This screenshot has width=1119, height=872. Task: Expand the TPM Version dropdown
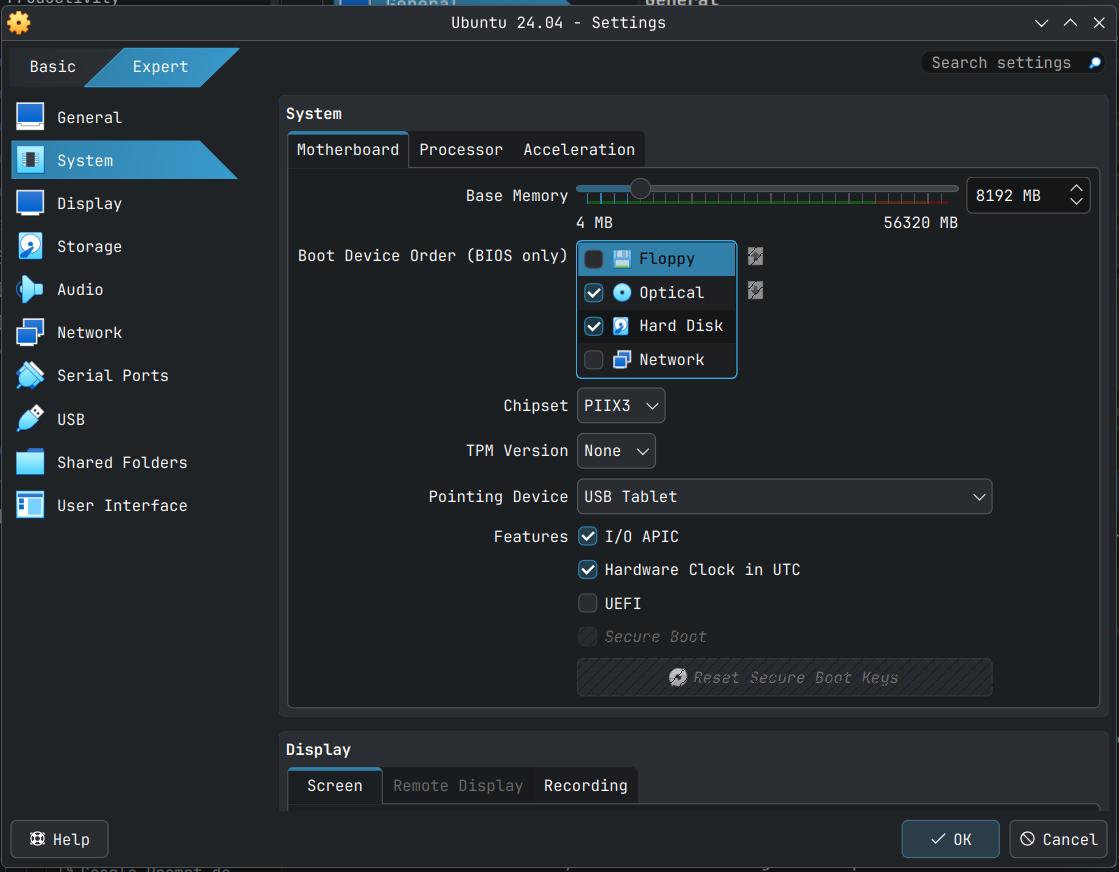point(616,451)
